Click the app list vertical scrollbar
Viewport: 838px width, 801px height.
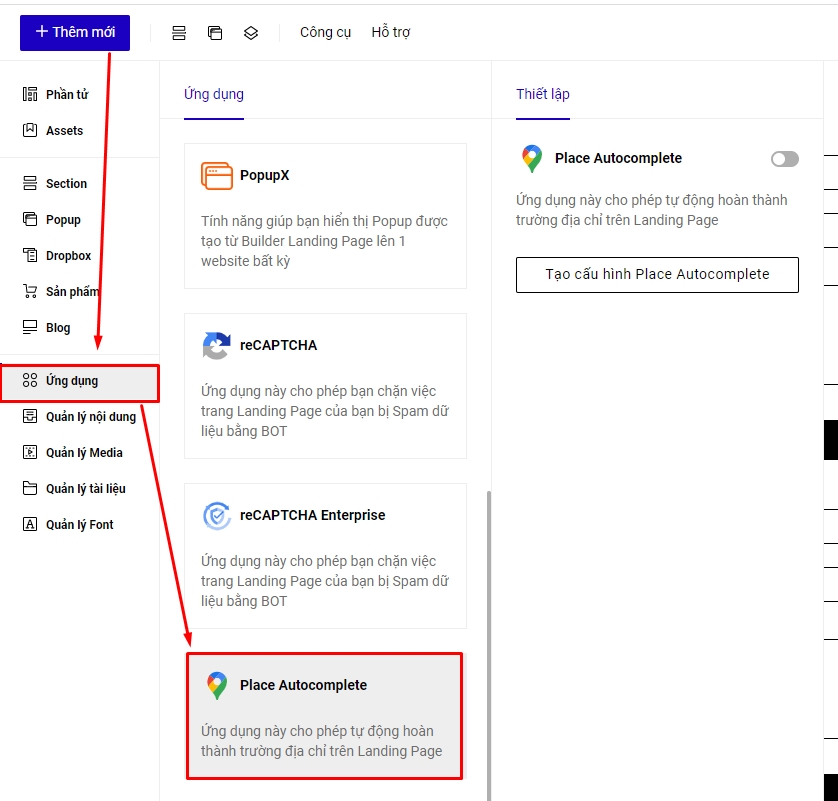click(489, 640)
